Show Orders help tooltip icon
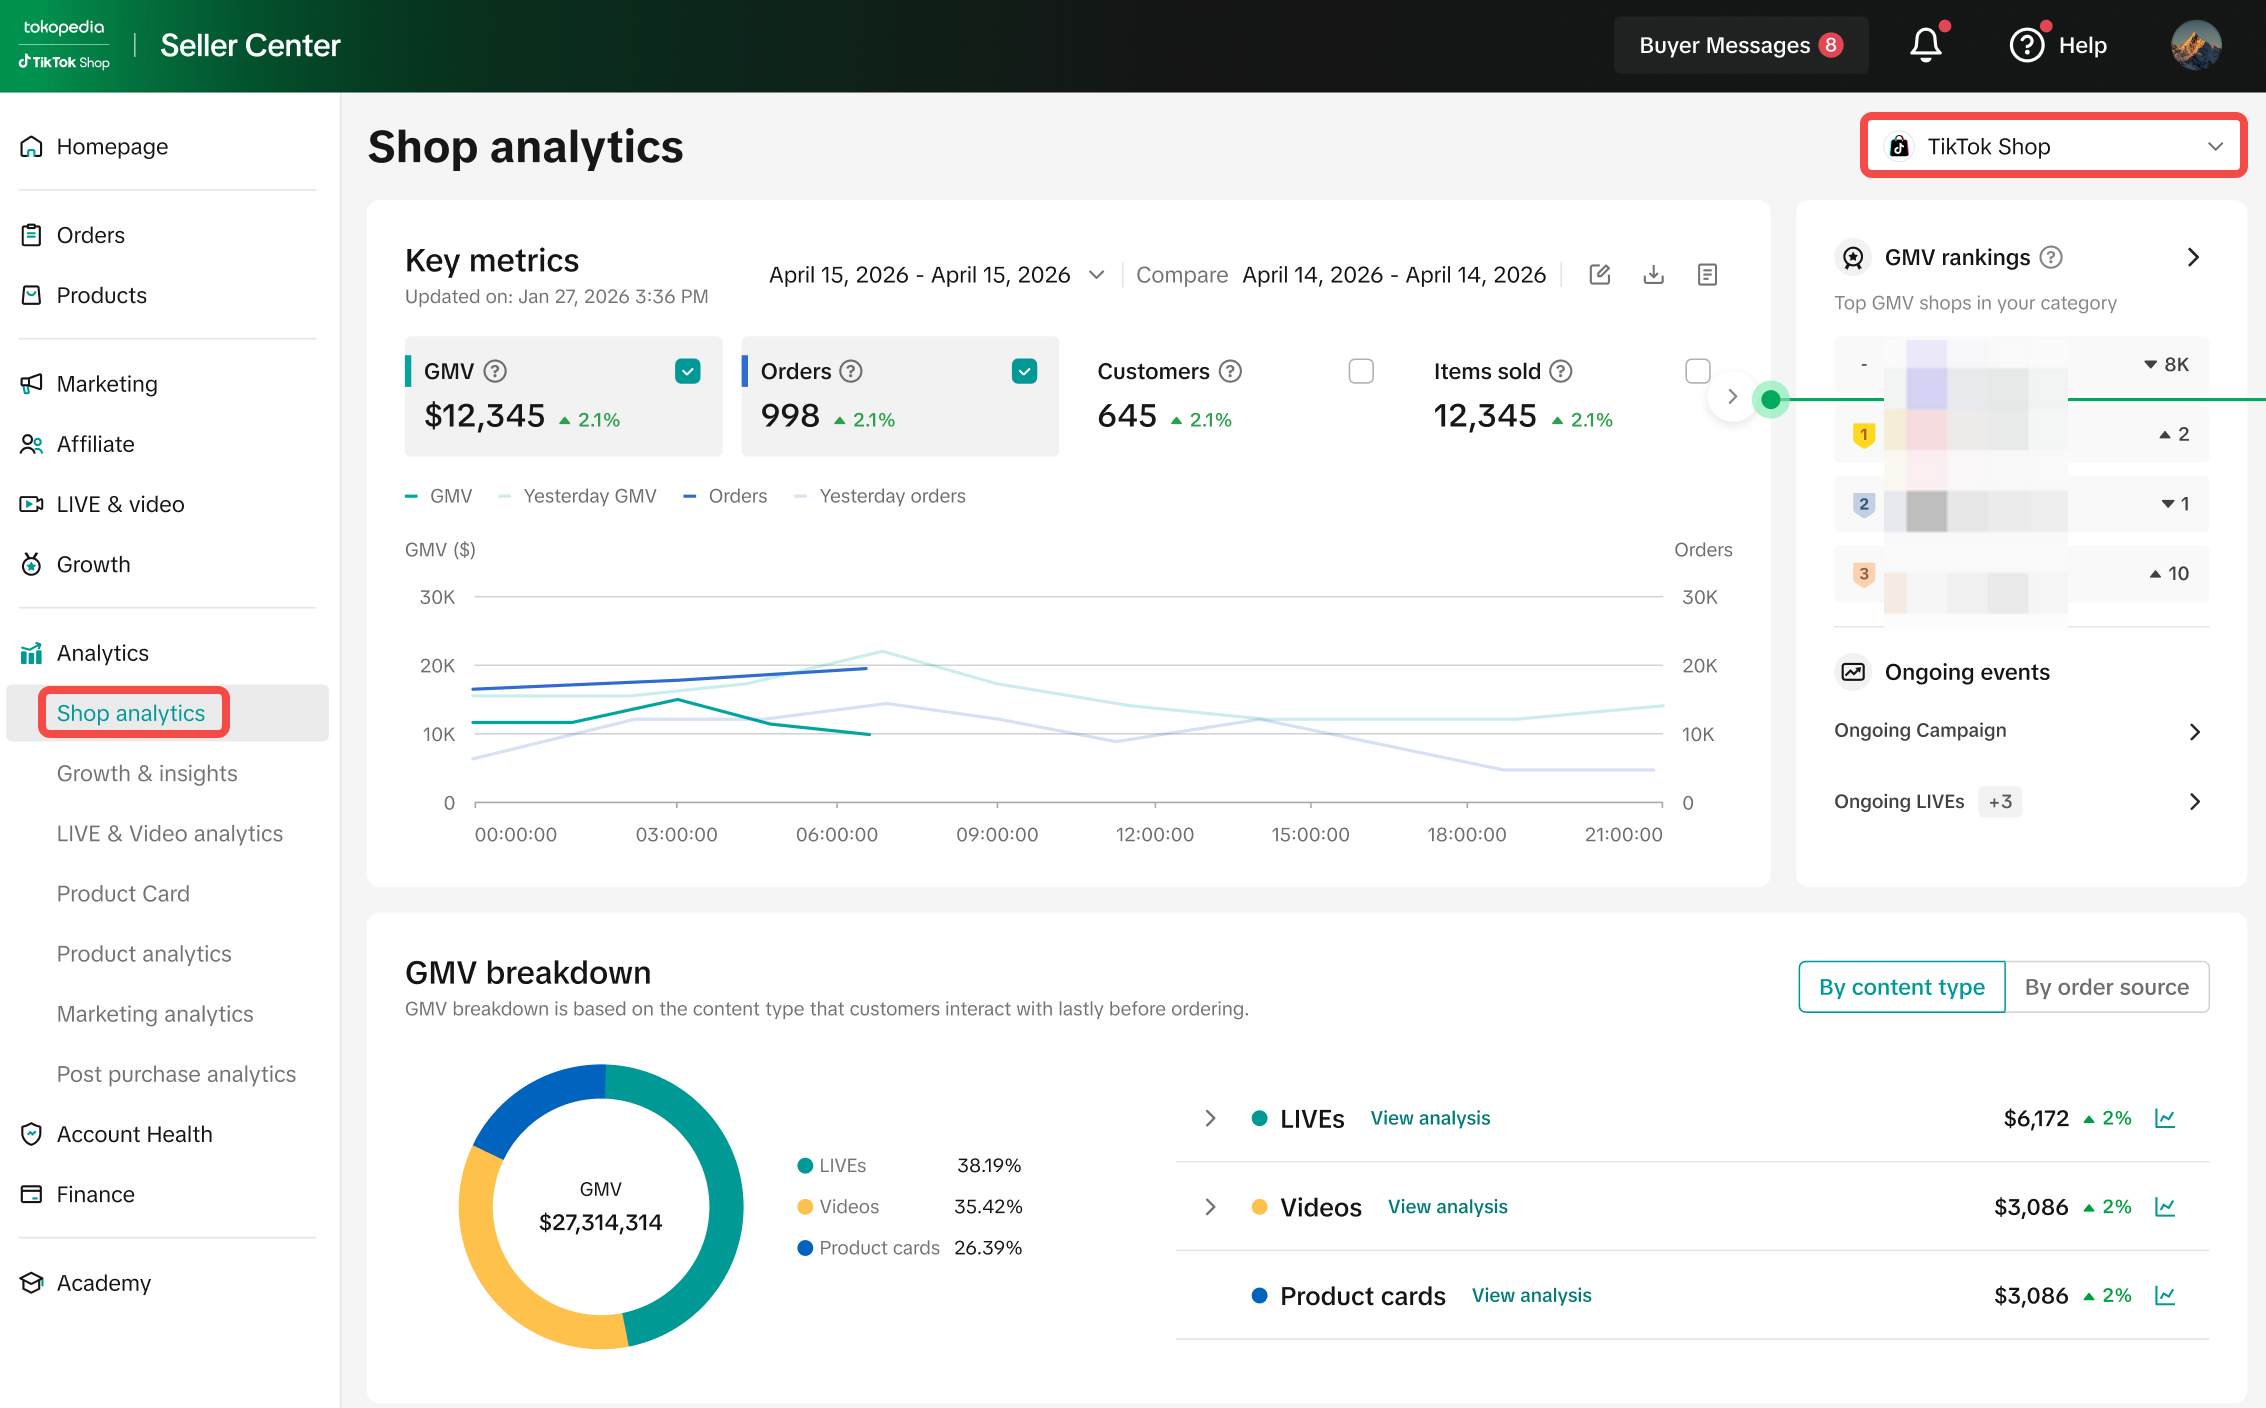2266x1408 pixels. click(x=851, y=371)
